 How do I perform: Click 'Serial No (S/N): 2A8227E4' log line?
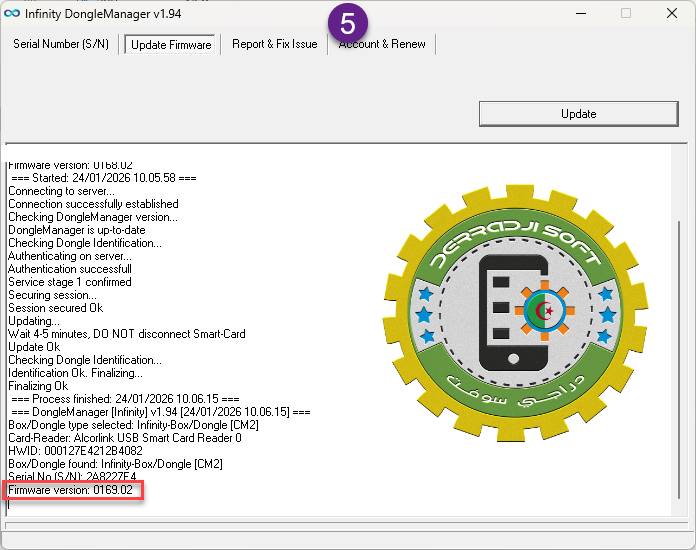tap(72, 477)
